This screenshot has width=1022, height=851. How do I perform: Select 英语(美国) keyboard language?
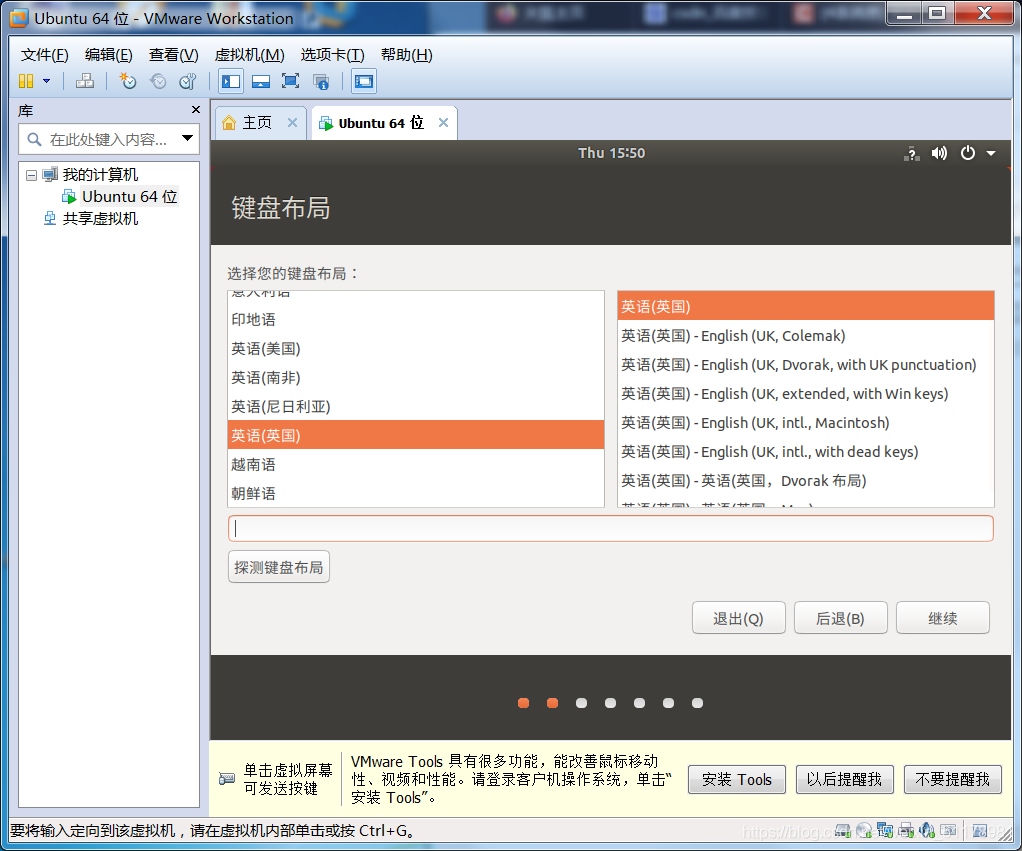click(416, 349)
